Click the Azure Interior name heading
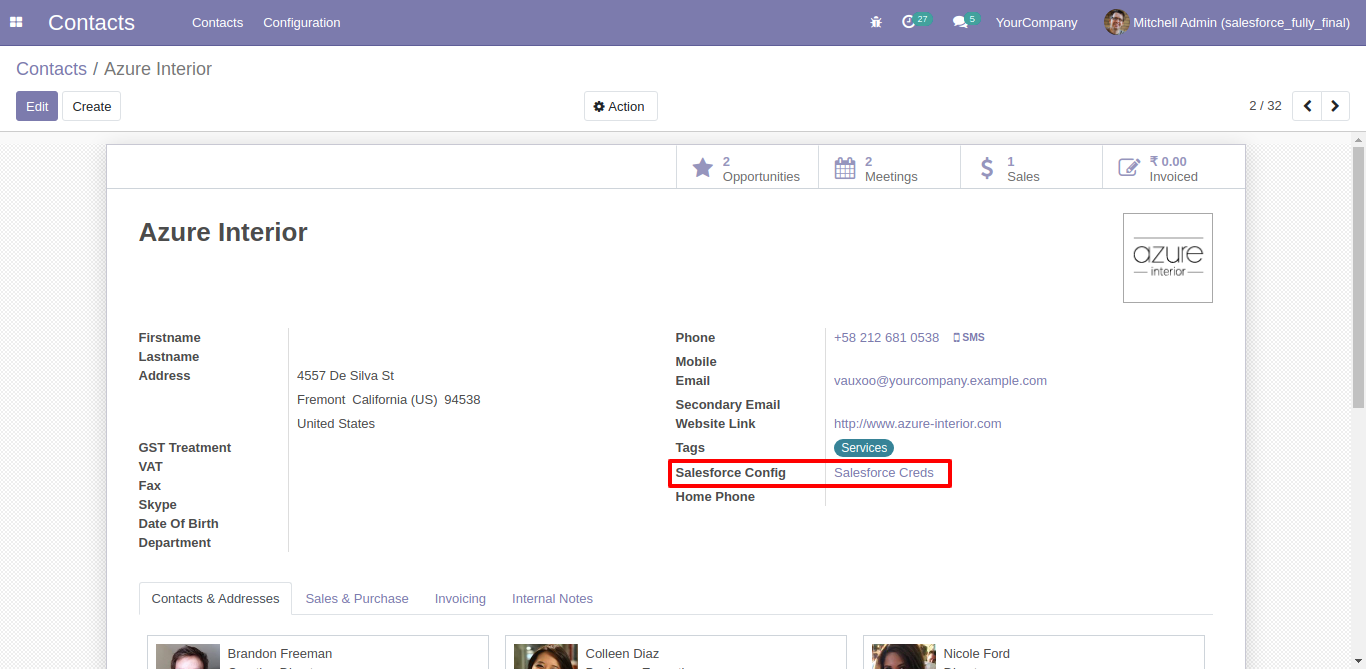 pos(223,232)
